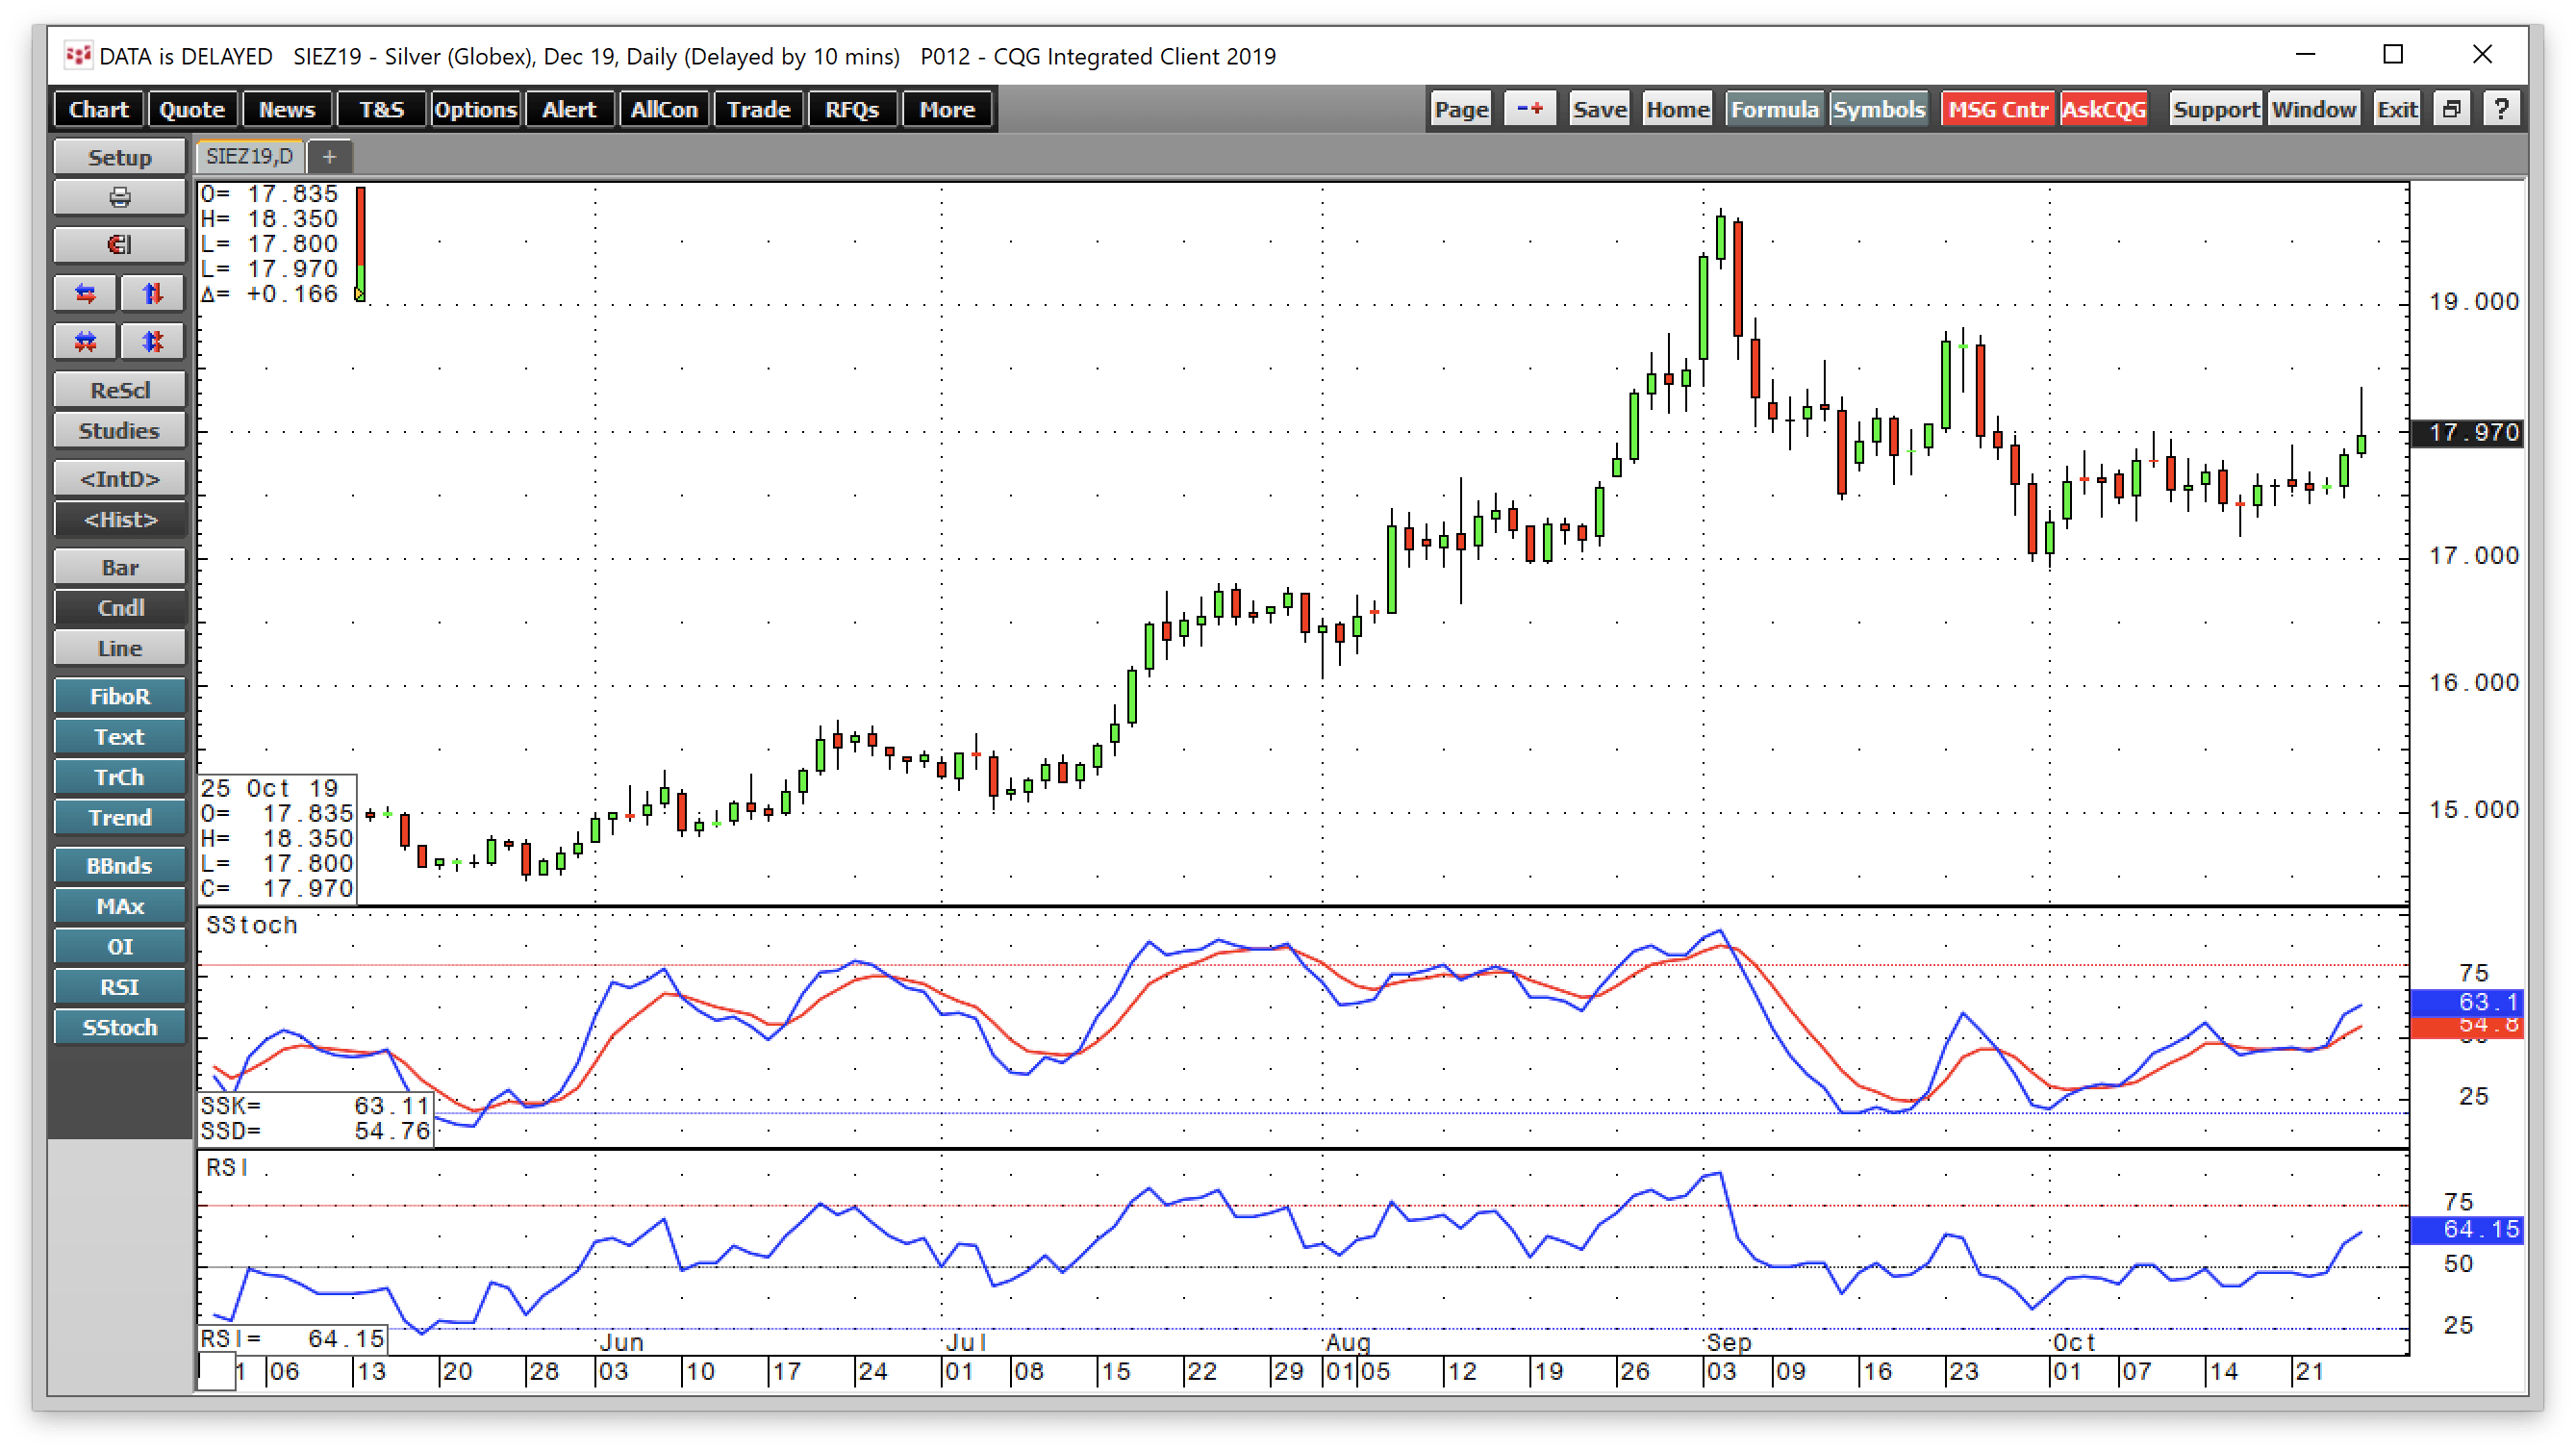This screenshot has width=2576, height=1451.
Task: Click the window layout icon next to help
Action: pos(2452,108)
